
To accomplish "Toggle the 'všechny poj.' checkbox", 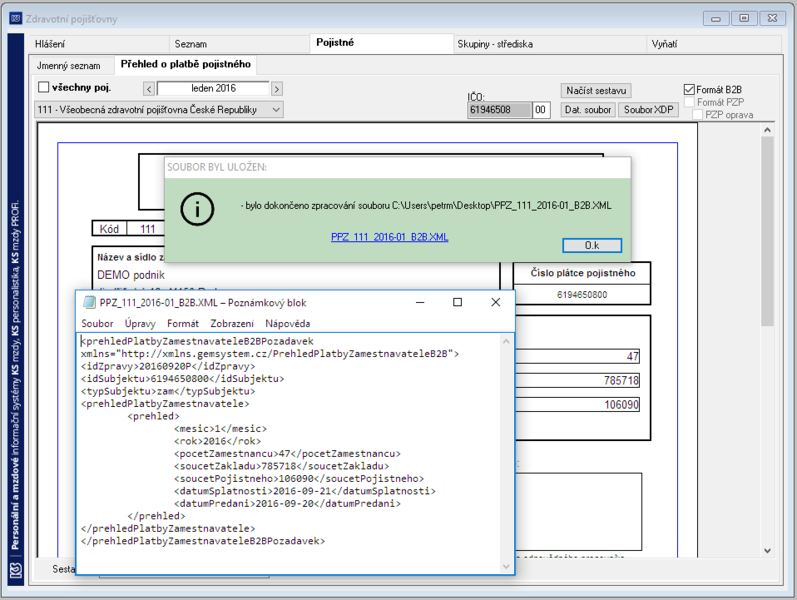I will [44, 87].
